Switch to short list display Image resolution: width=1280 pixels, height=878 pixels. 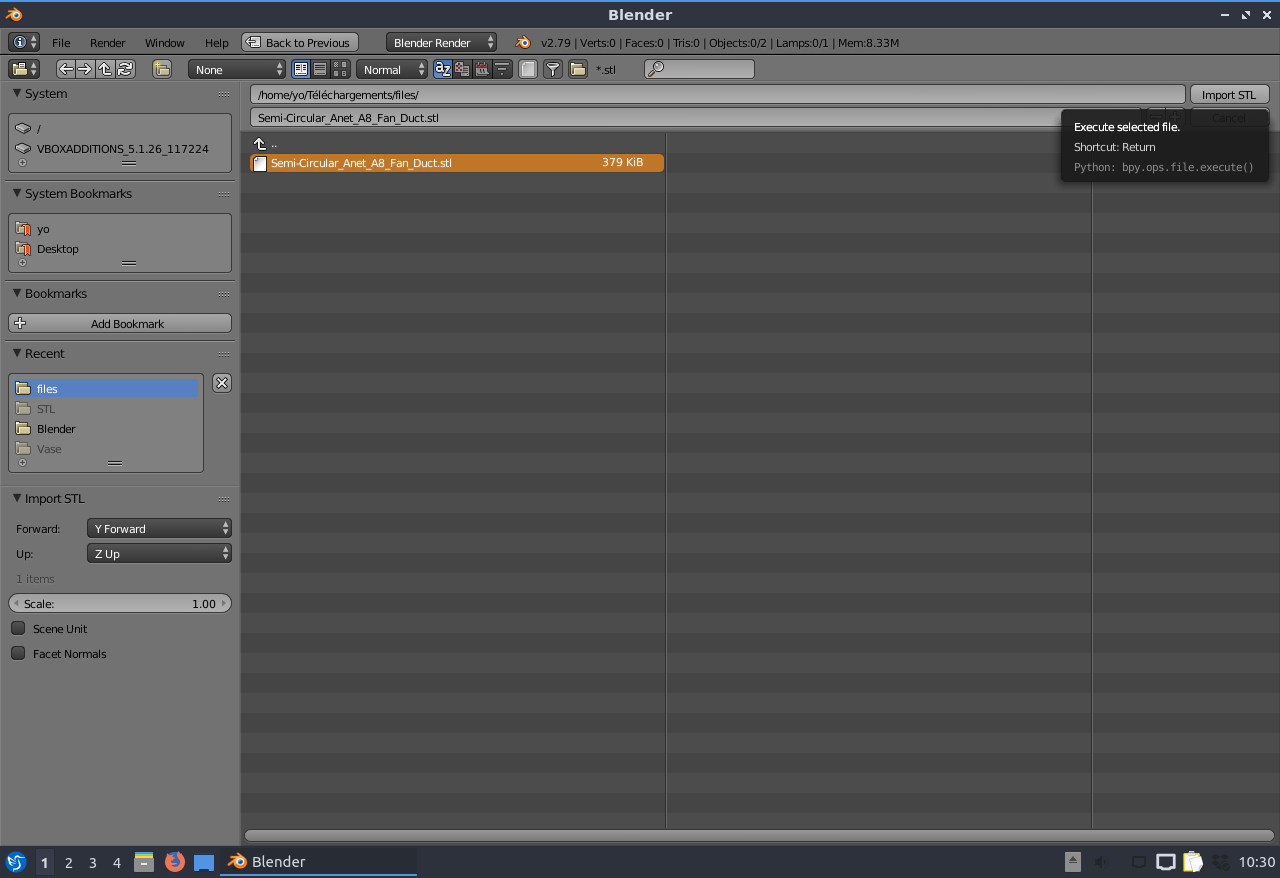click(300, 69)
